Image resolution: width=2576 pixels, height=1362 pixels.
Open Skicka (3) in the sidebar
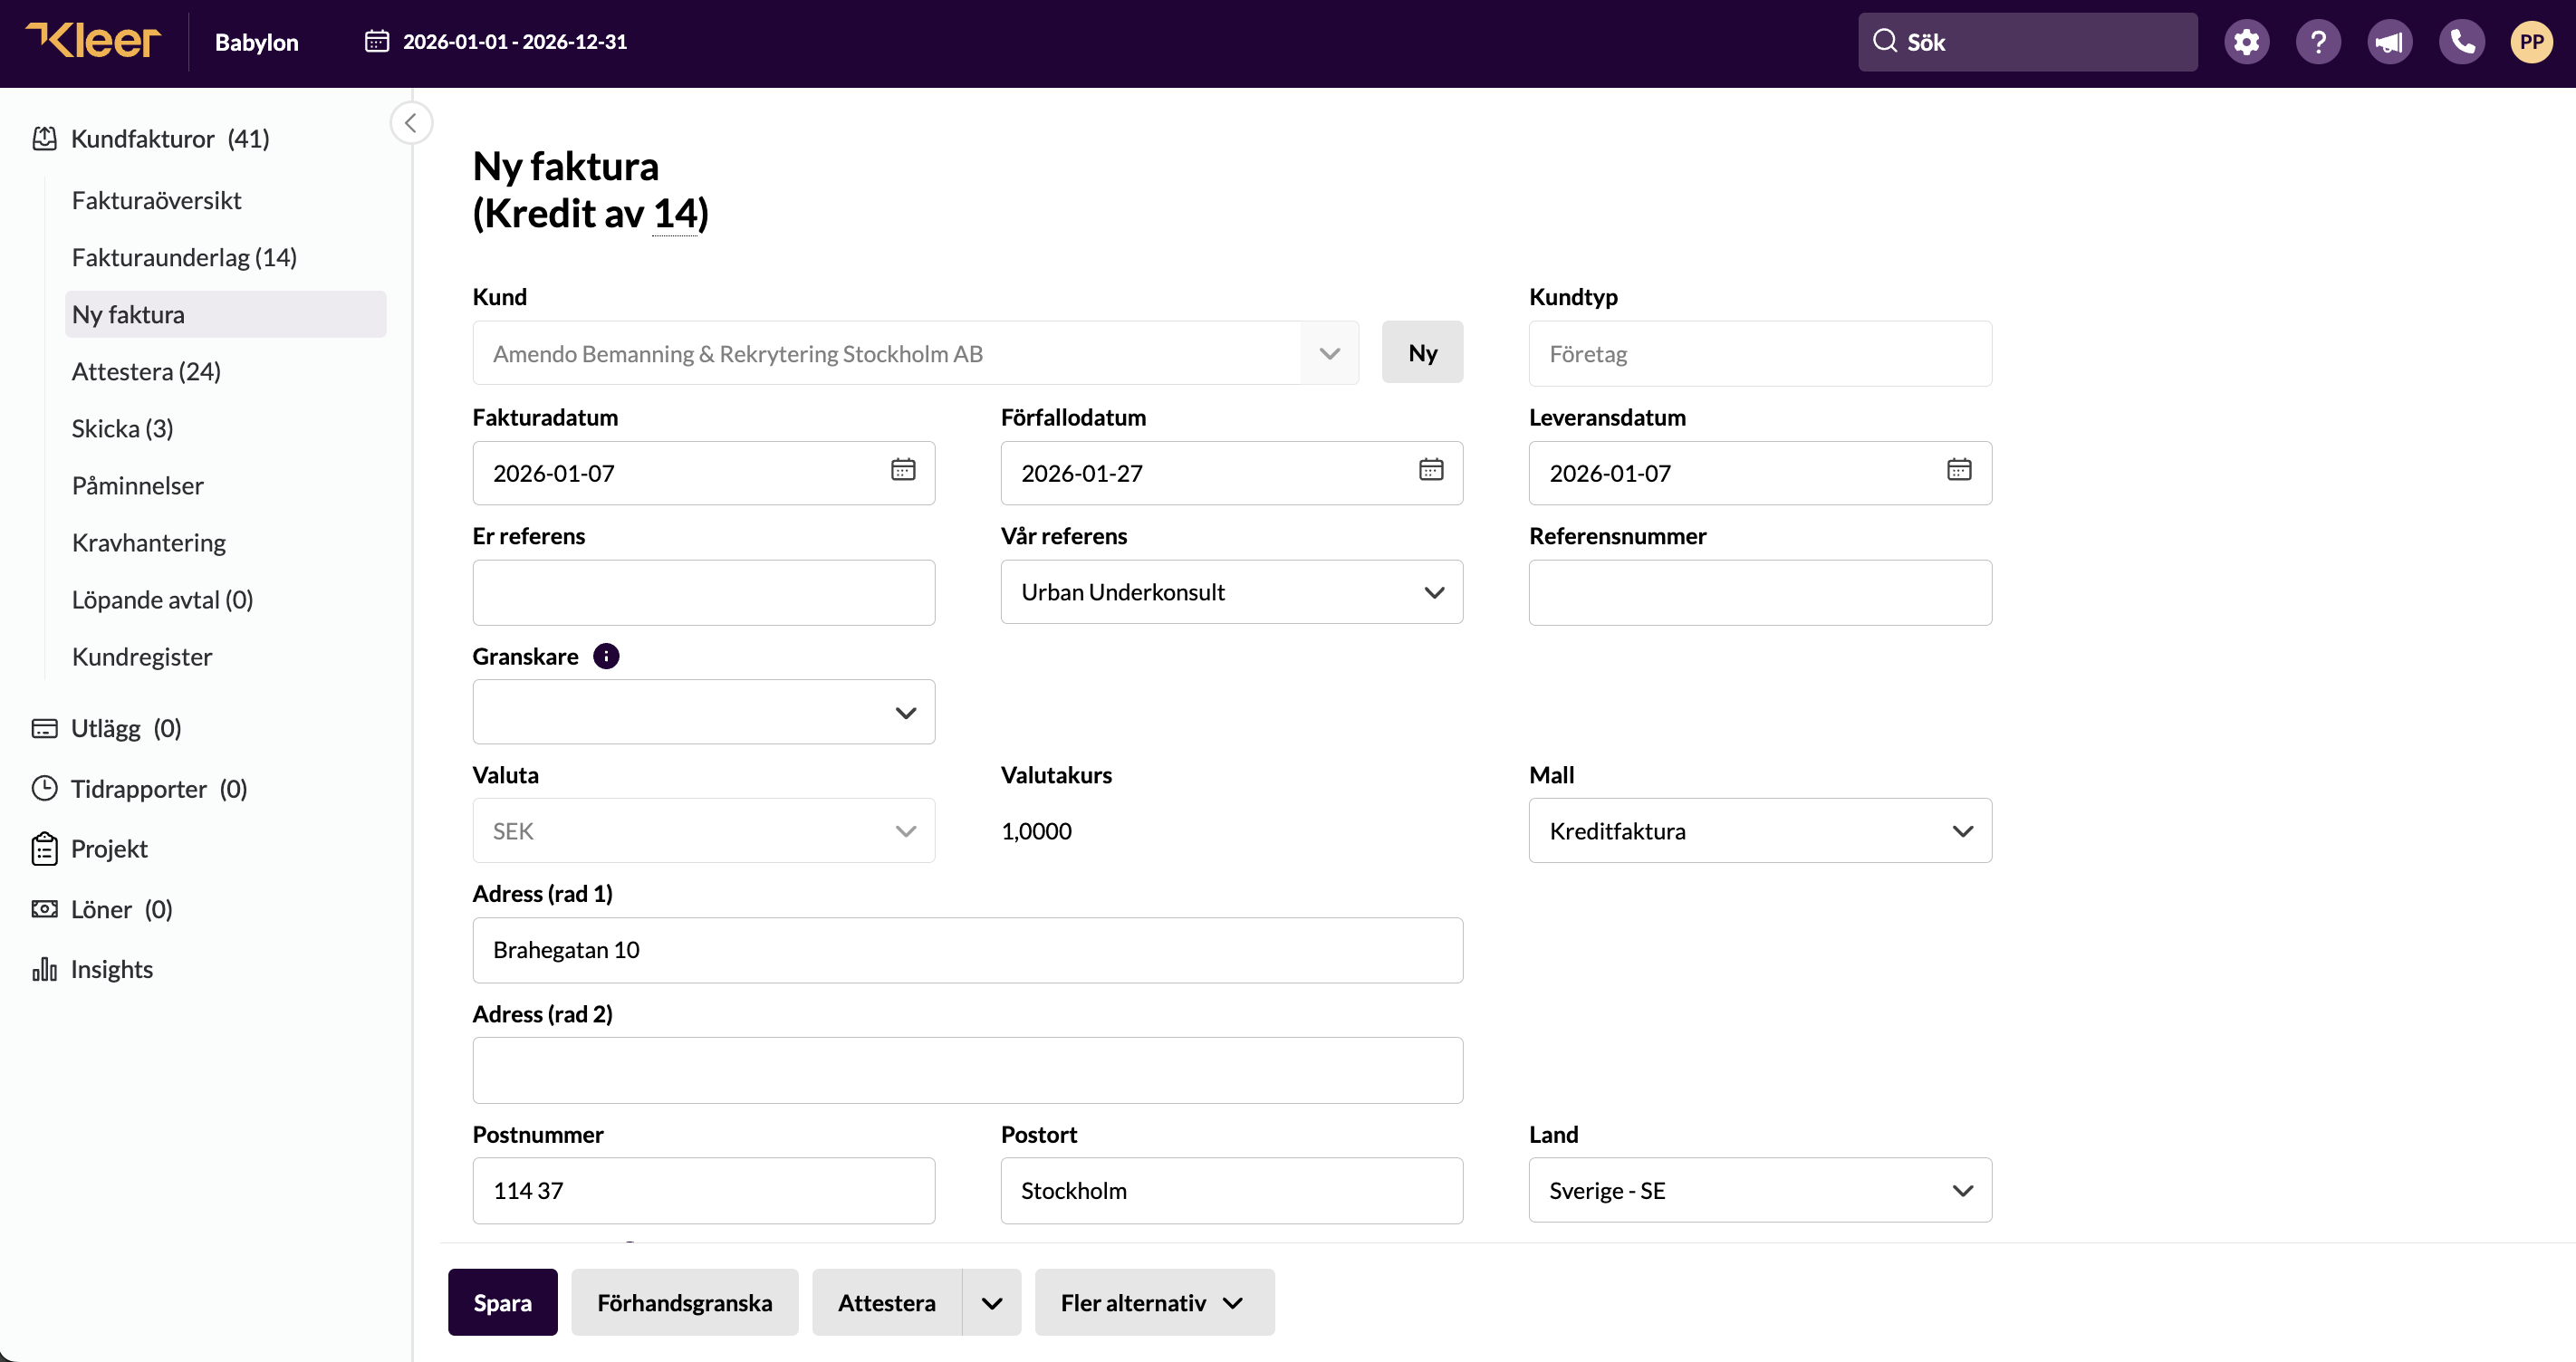pos(122,428)
